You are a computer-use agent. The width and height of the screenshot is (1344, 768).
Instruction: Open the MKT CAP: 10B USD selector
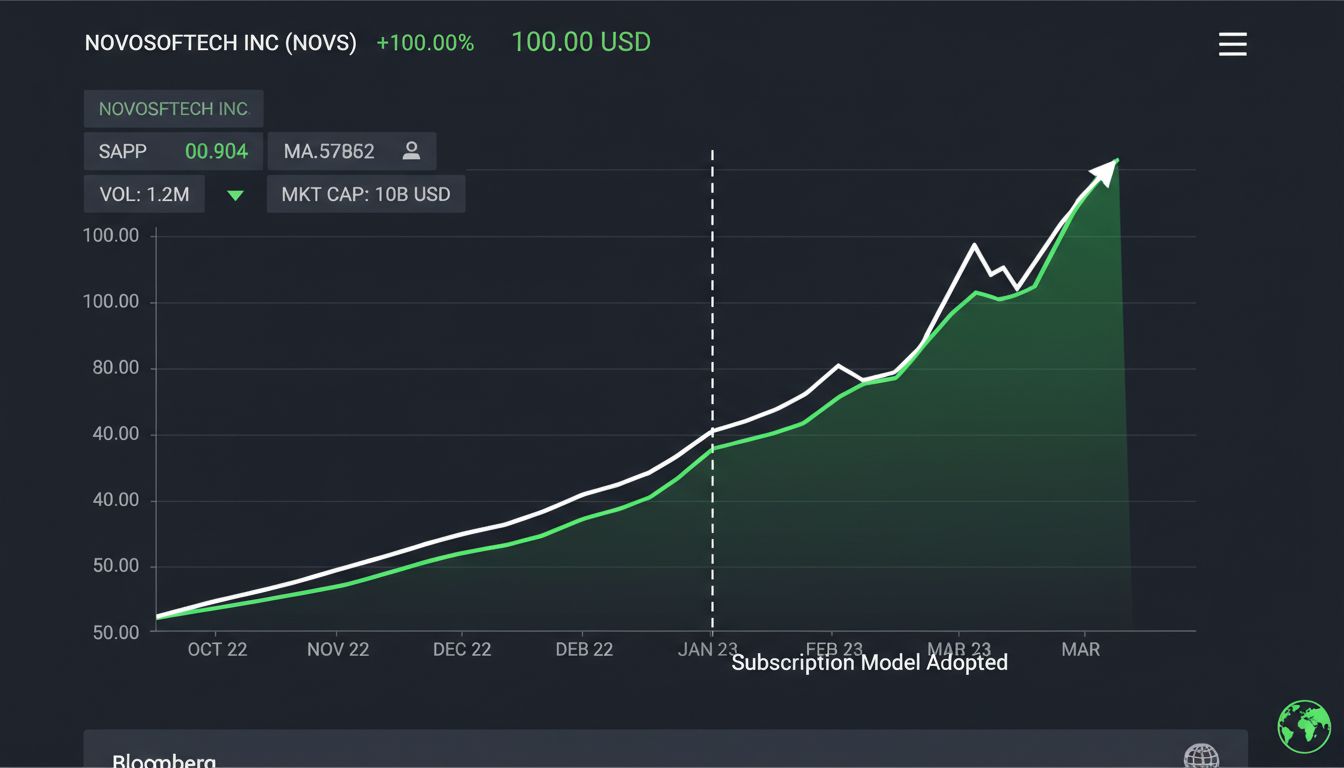(365, 193)
